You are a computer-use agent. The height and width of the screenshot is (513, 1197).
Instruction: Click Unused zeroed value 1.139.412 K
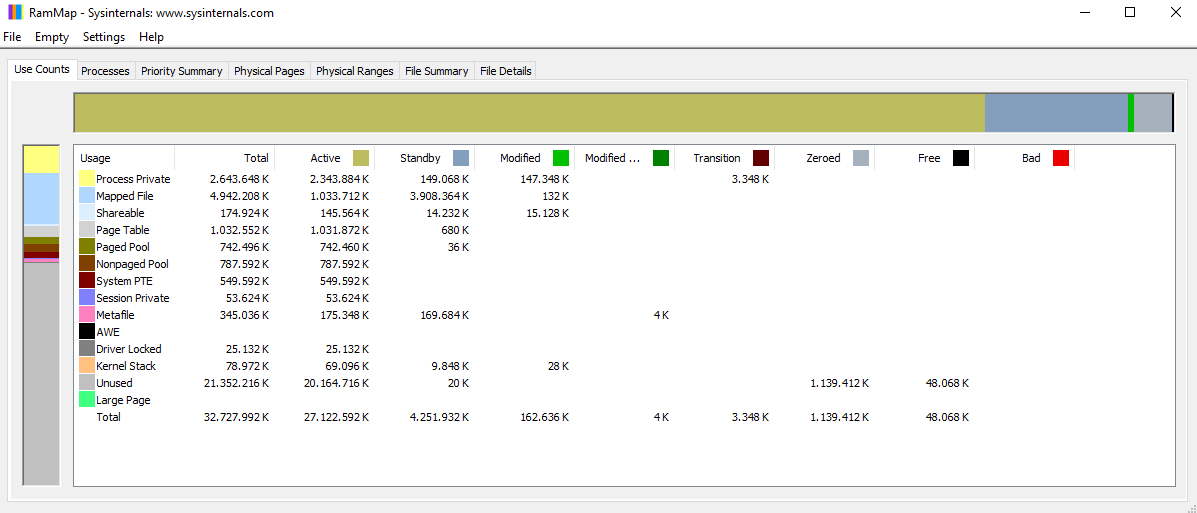tap(840, 383)
